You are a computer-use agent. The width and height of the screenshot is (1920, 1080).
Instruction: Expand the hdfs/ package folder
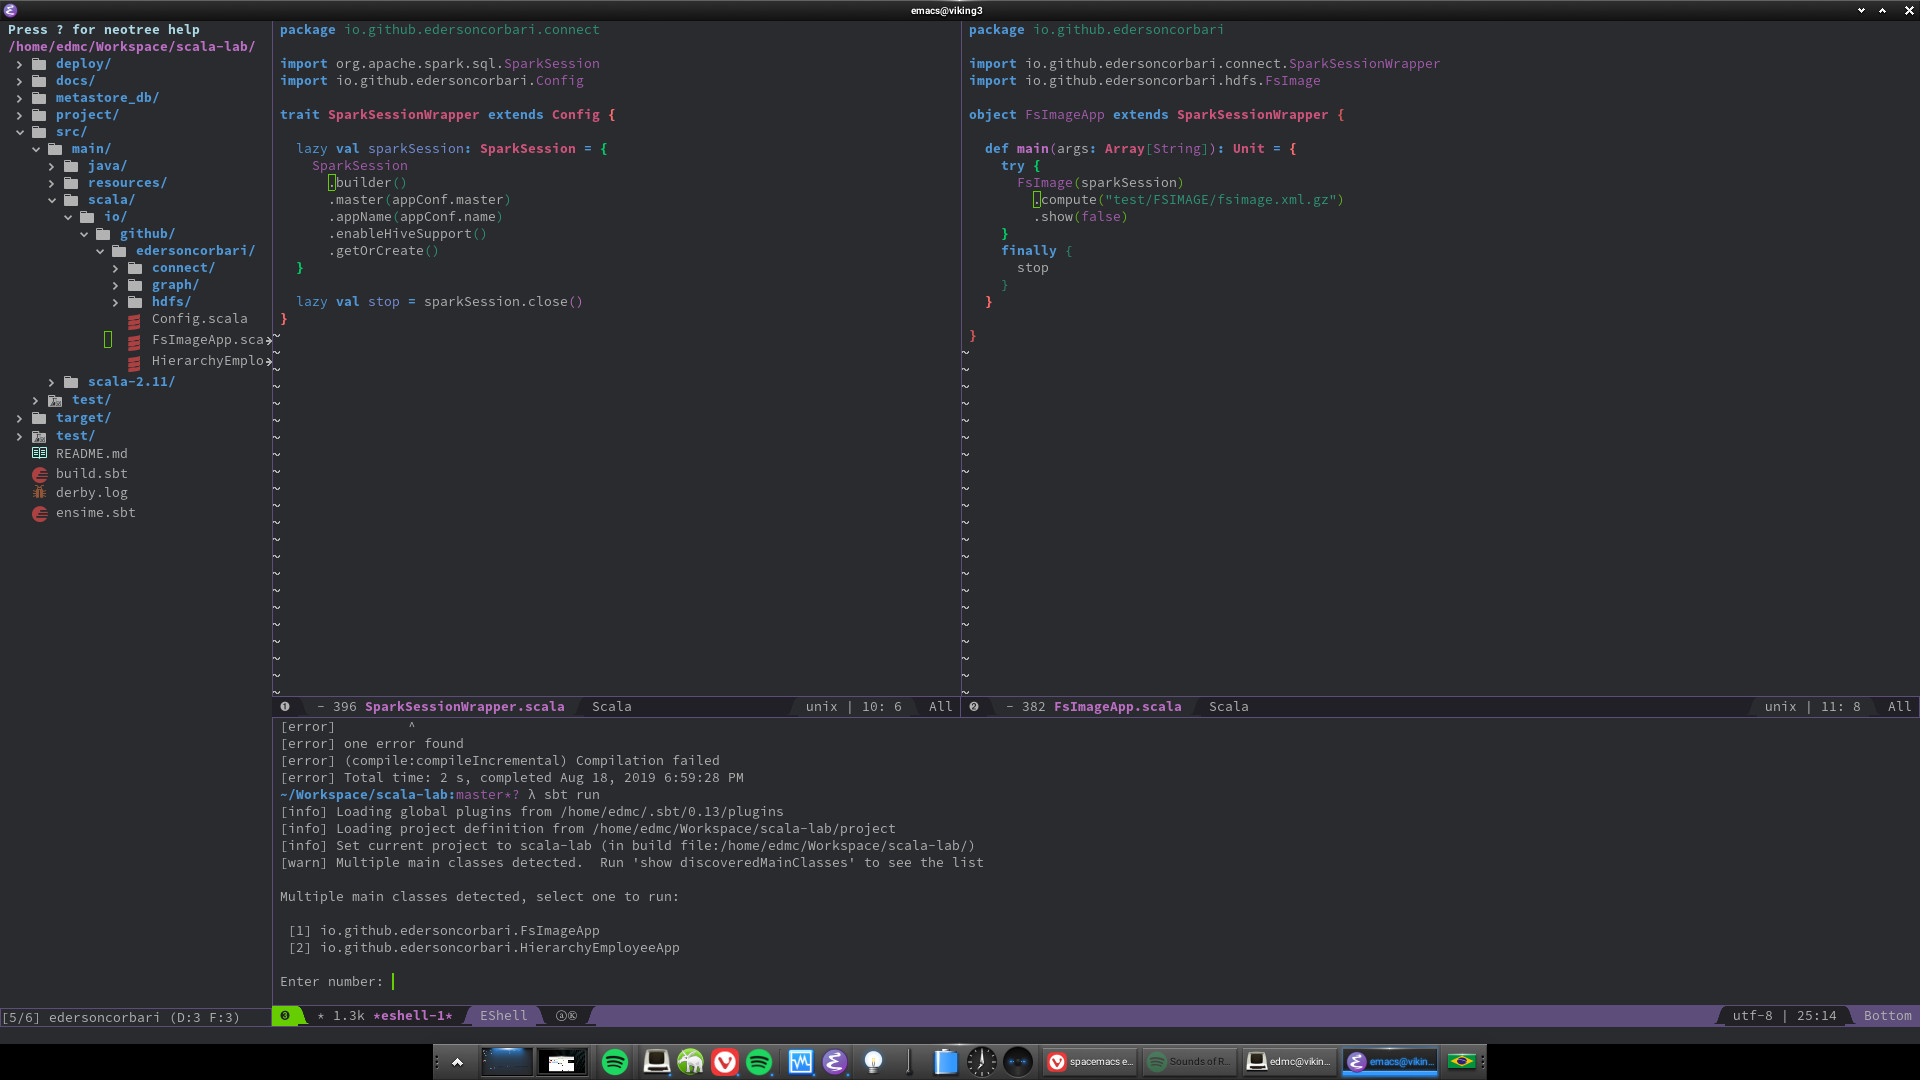pos(116,302)
